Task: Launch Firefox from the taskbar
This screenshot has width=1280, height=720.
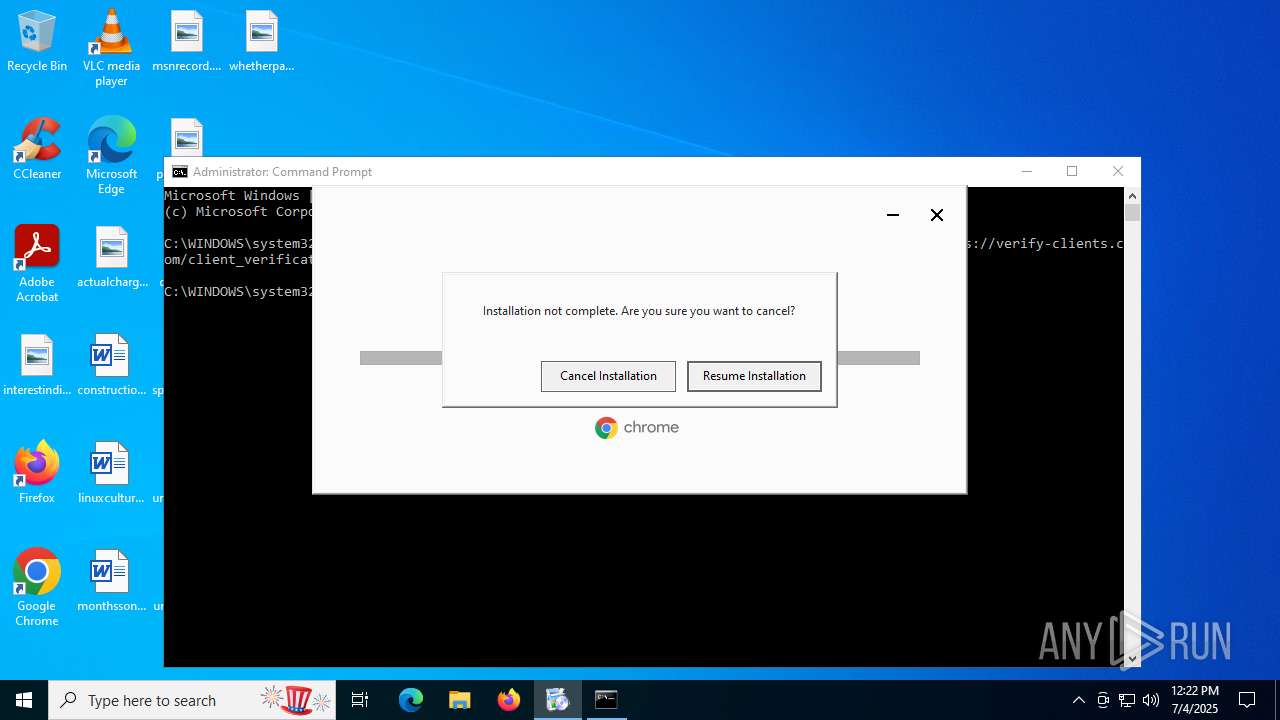Action: pyautogui.click(x=509, y=700)
